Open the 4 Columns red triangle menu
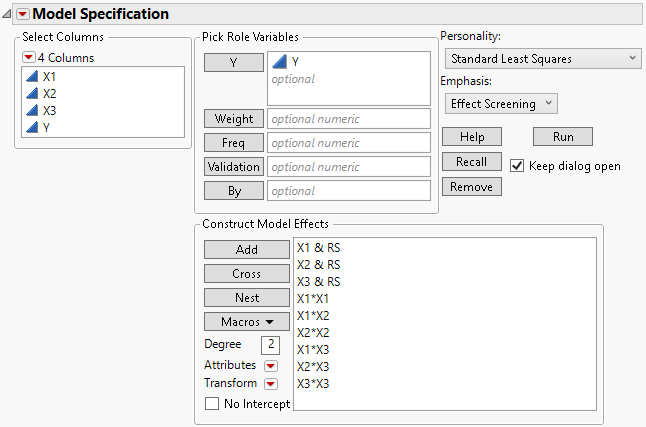The image size is (646, 427). click(x=28, y=57)
